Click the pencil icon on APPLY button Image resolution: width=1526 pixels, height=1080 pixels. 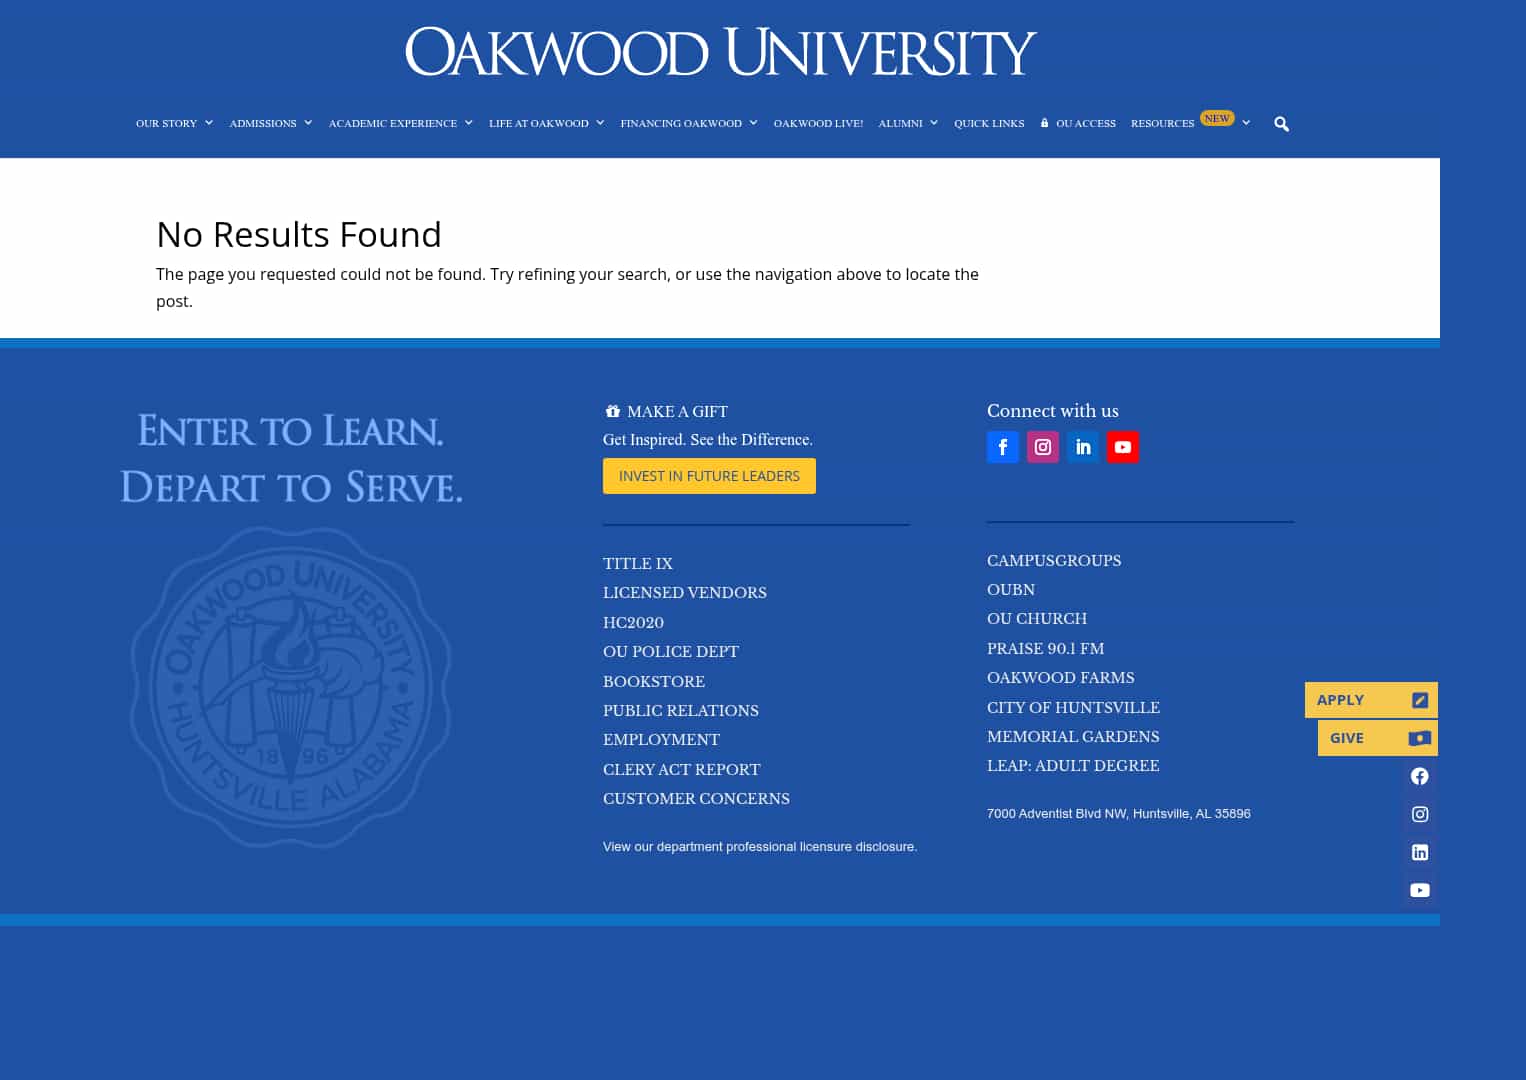[1420, 700]
